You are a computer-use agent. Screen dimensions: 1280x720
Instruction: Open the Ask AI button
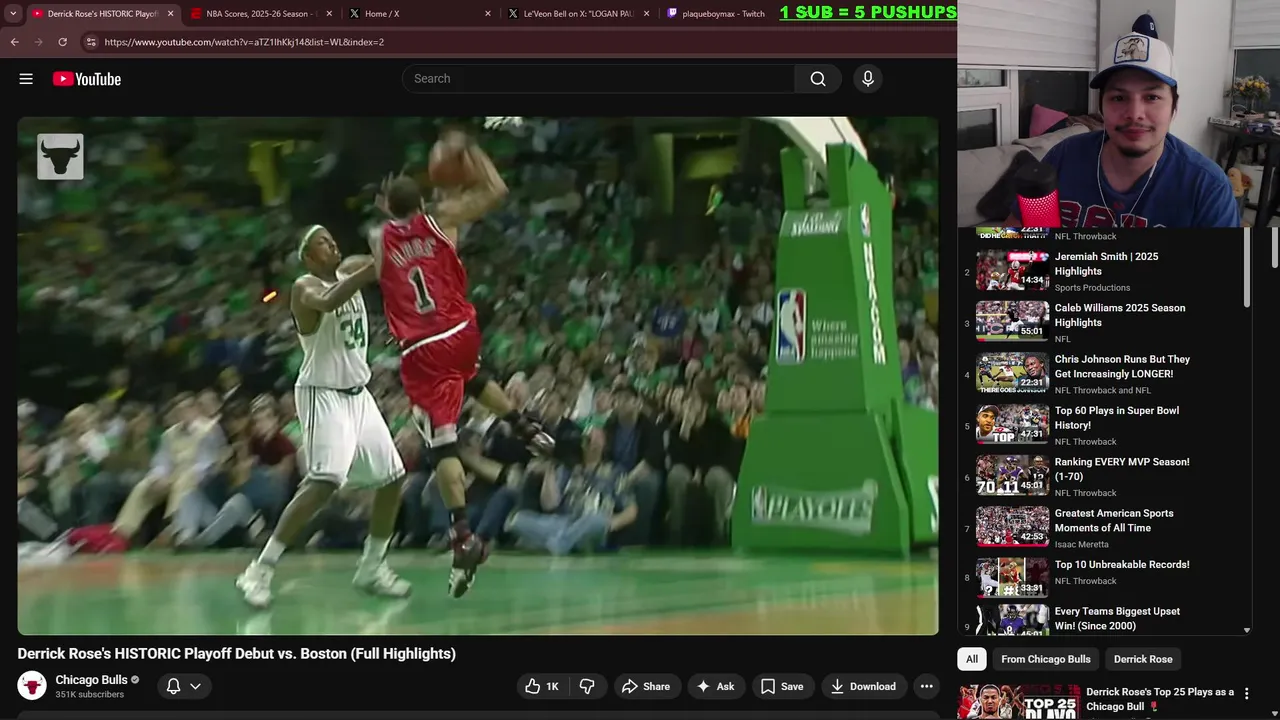716,686
